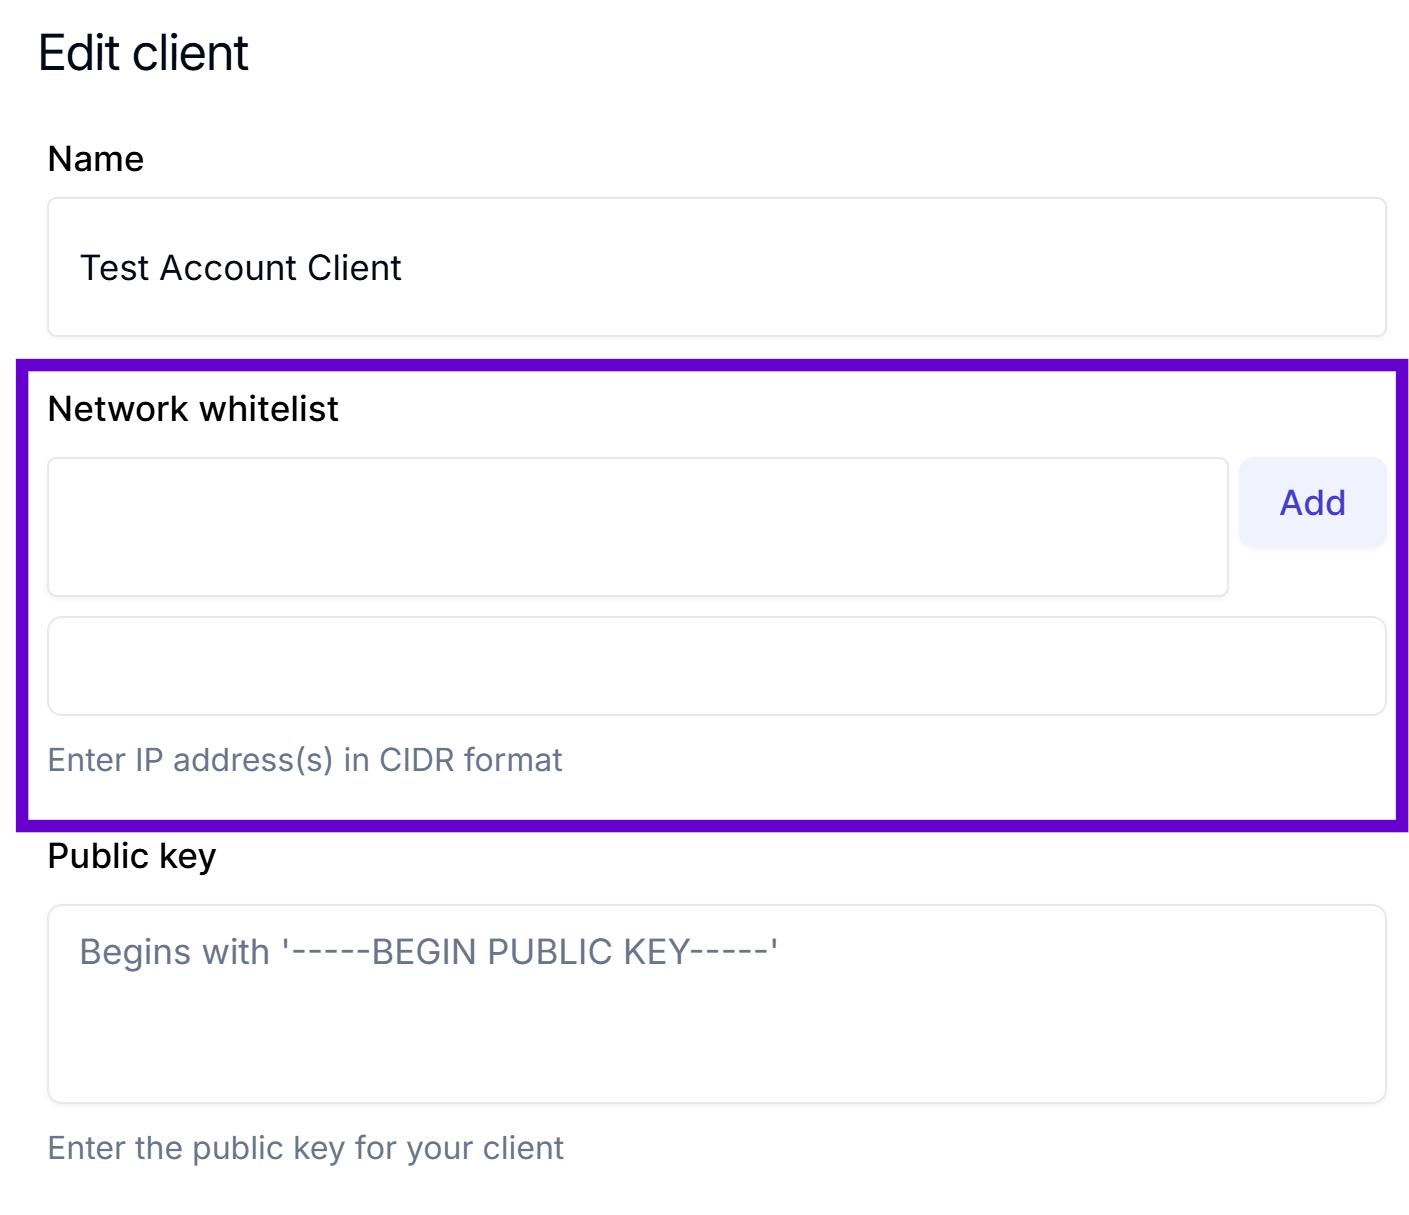Click the Public key label
Image resolution: width=1409 pixels, height=1215 pixels.
tap(132, 857)
